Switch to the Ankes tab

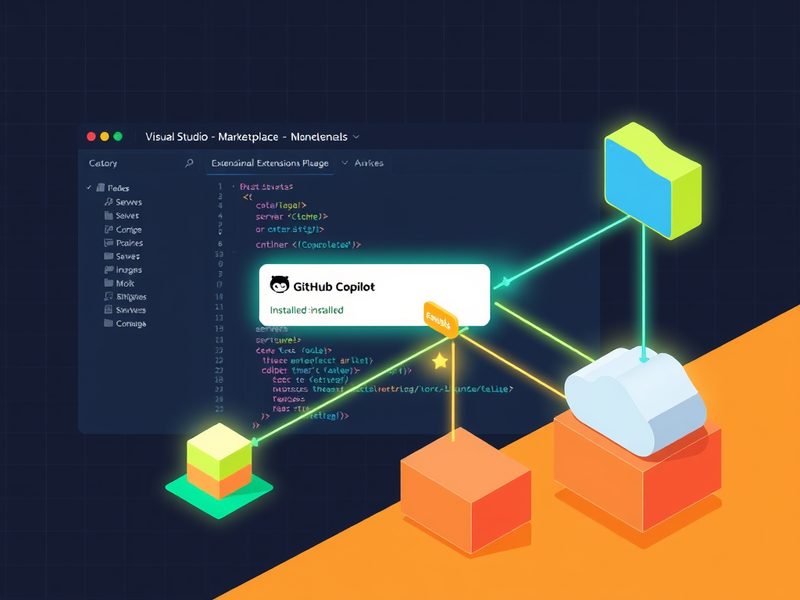click(x=369, y=163)
